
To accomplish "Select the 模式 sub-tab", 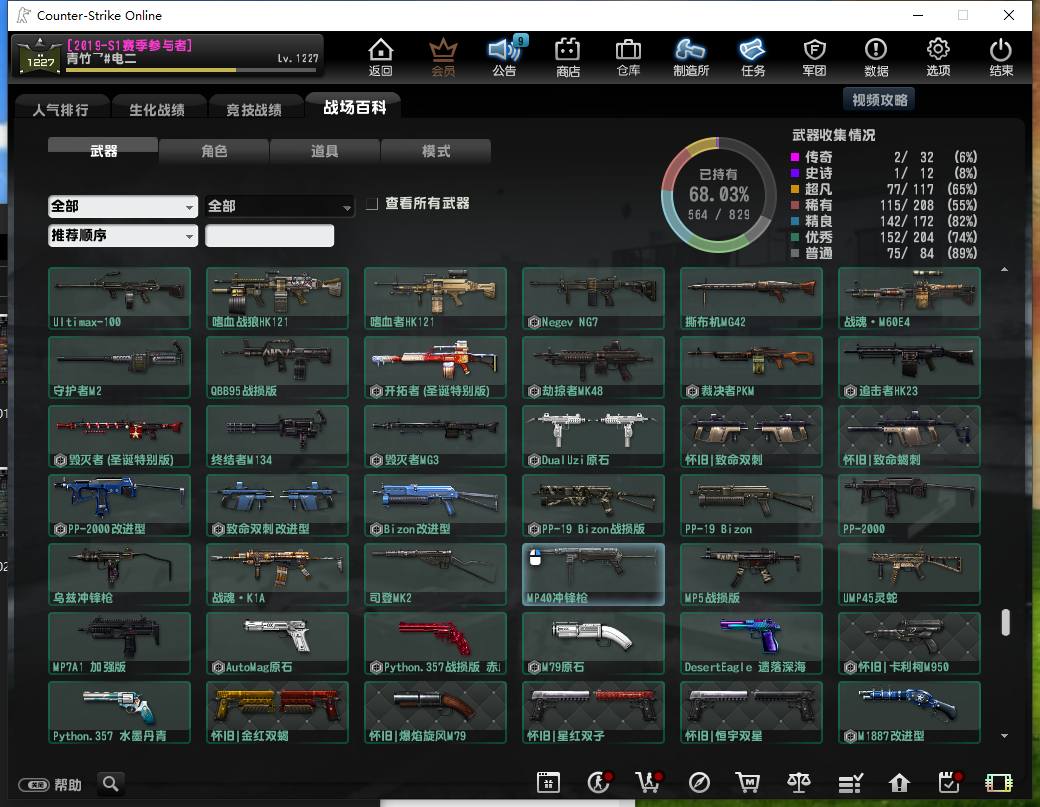I will point(436,151).
